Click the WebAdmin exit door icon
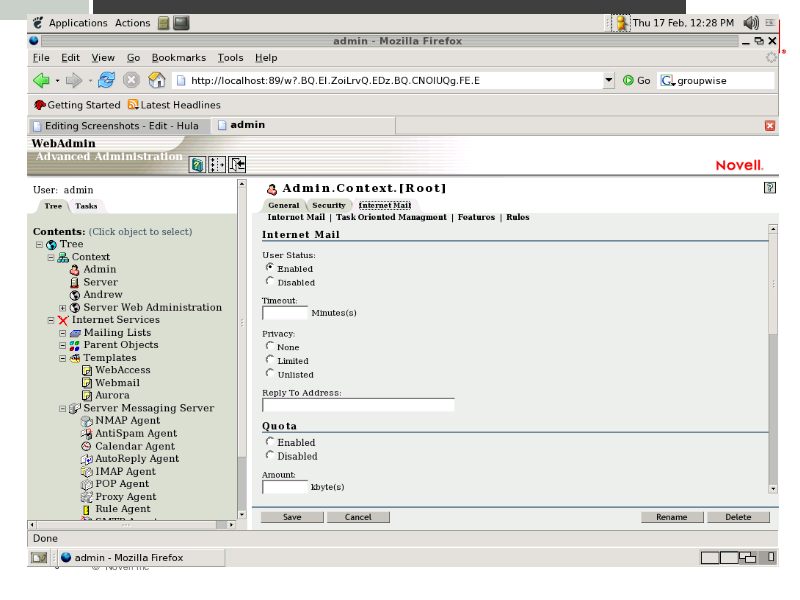 tap(237, 165)
